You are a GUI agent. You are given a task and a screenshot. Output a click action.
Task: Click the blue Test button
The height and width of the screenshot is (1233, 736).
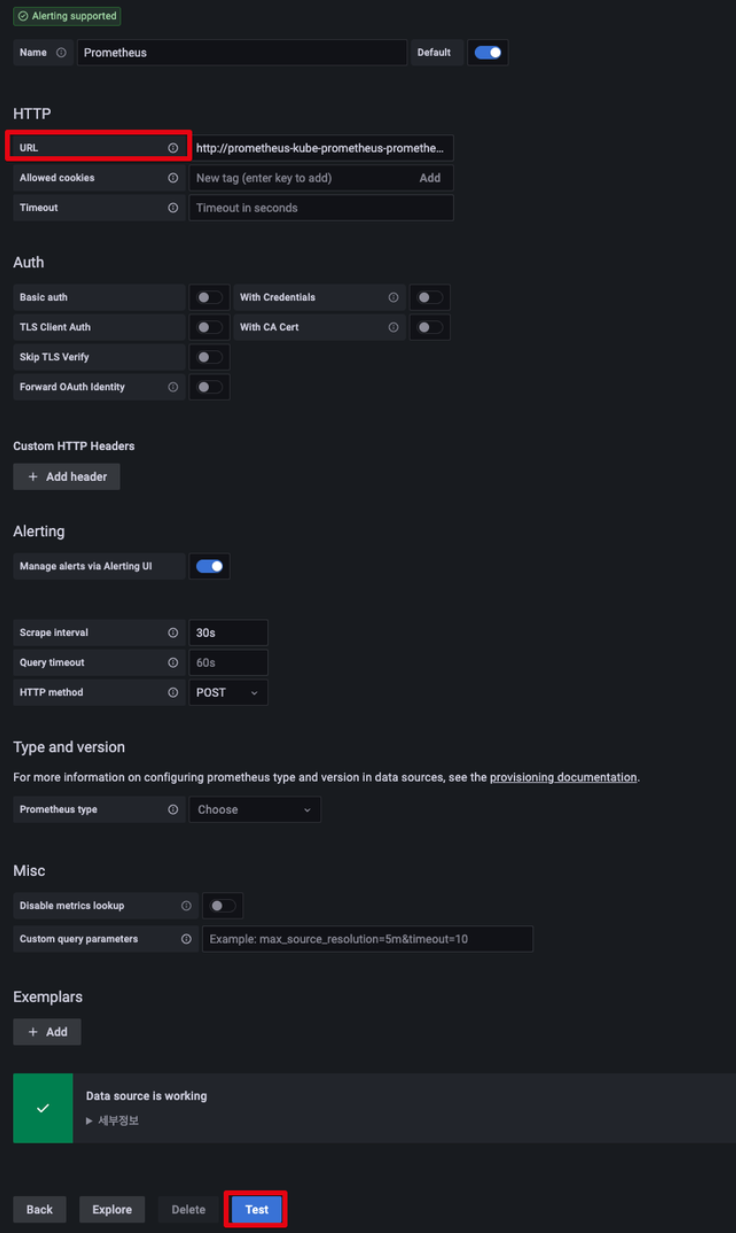[257, 1210]
